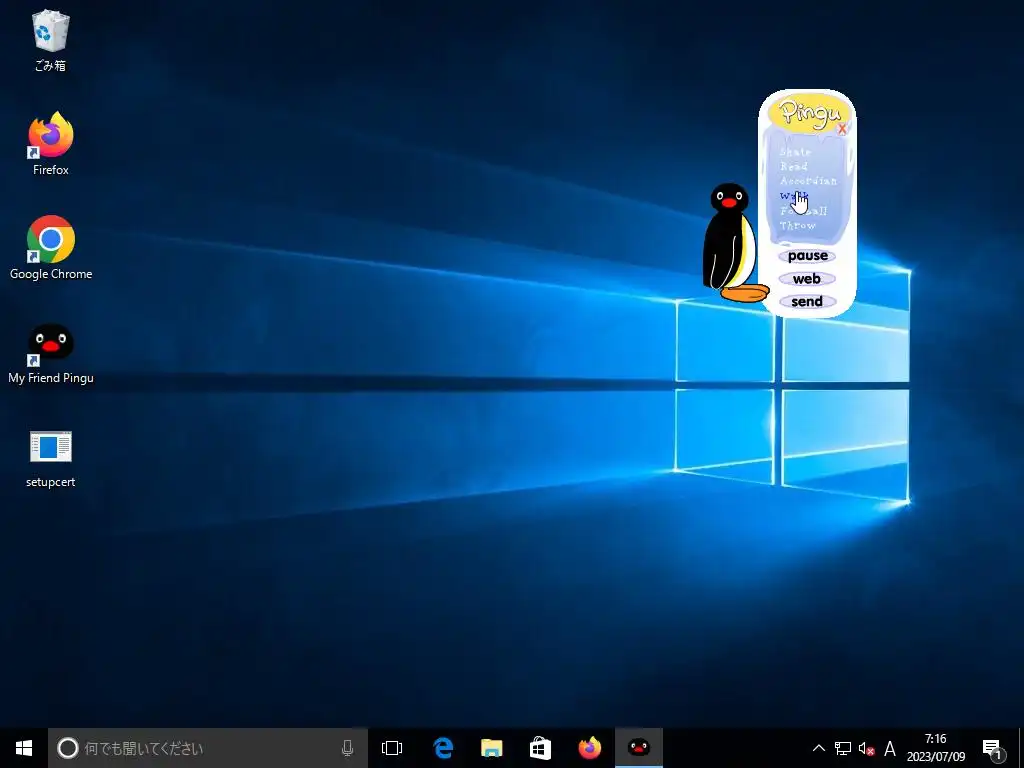
Task: Open the network status tray icon
Action: pyautogui.click(x=842, y=748)
